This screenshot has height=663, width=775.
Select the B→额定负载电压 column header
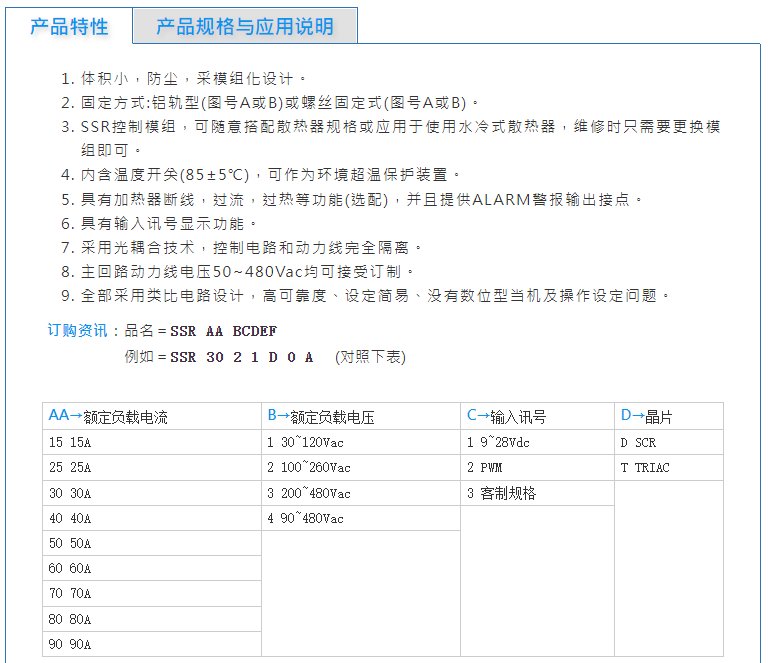tap(361, 416)
